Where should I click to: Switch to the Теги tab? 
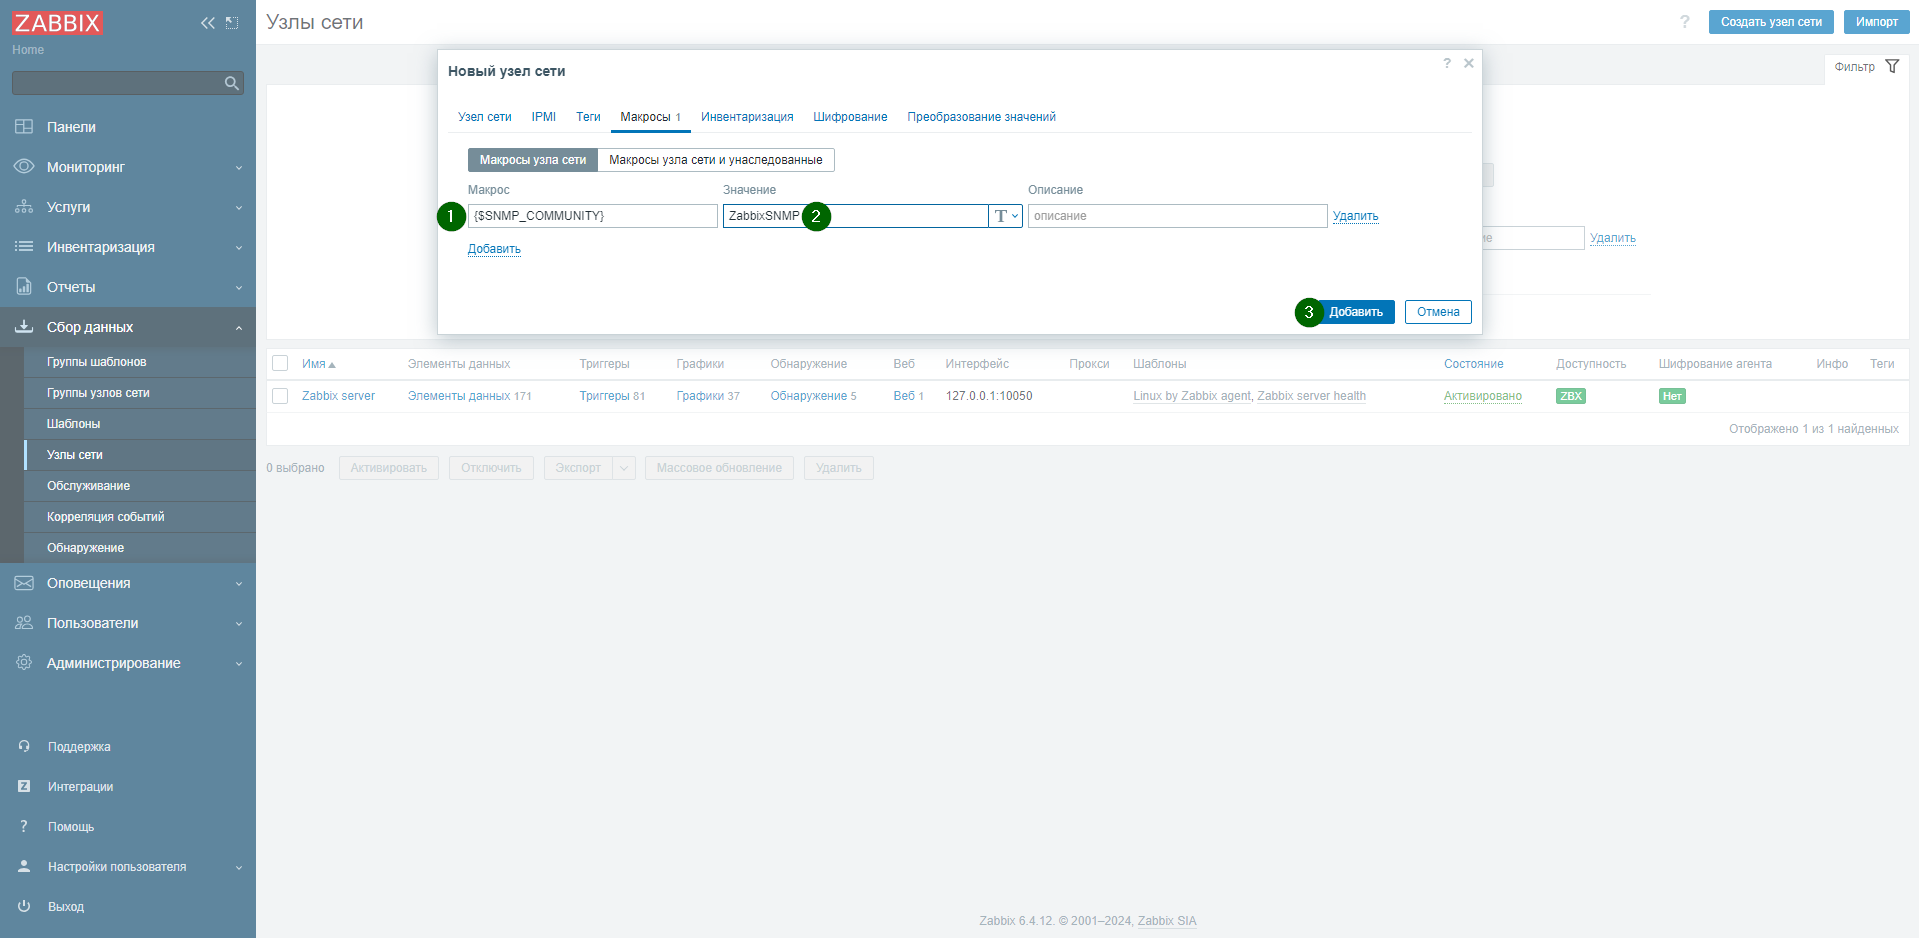click(588, 117)
